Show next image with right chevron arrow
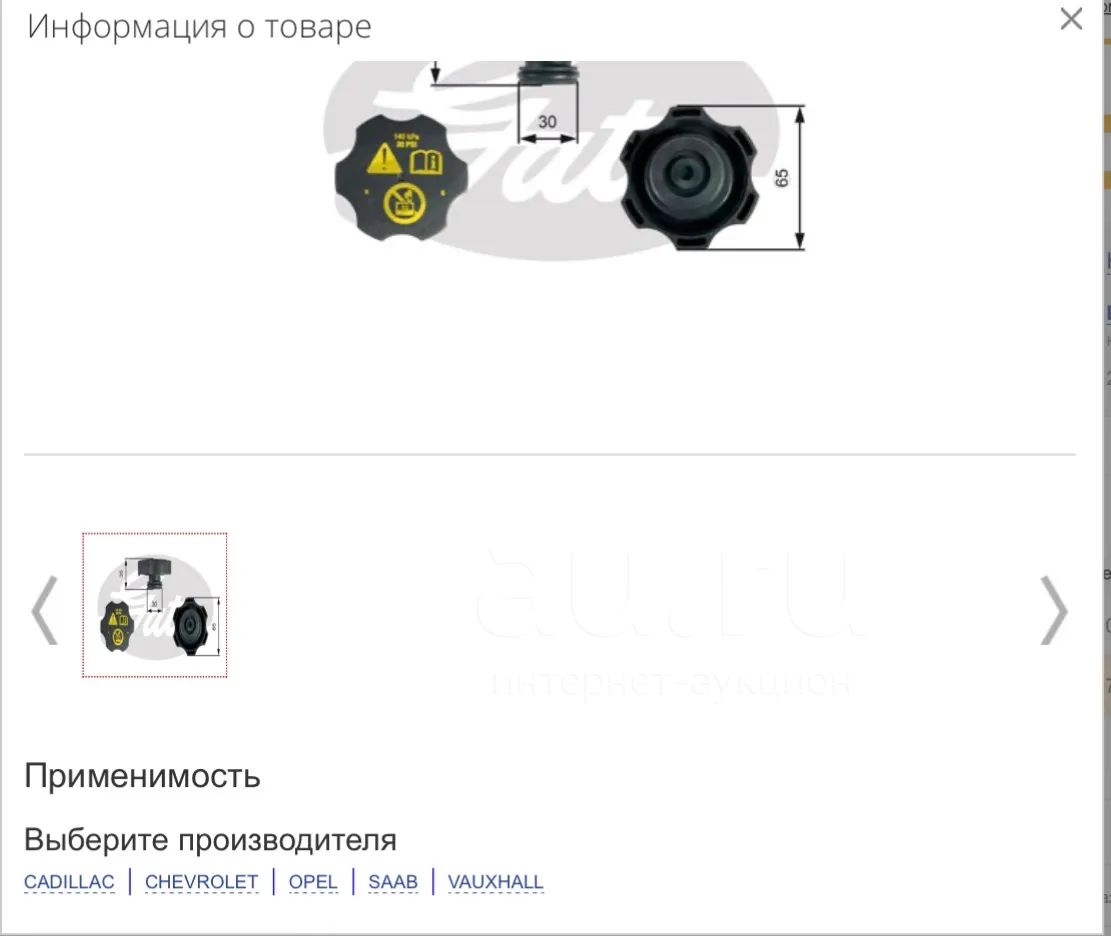Image resolution: width=1111 pixels, height=936 pixels. [x=1054, y=611]
